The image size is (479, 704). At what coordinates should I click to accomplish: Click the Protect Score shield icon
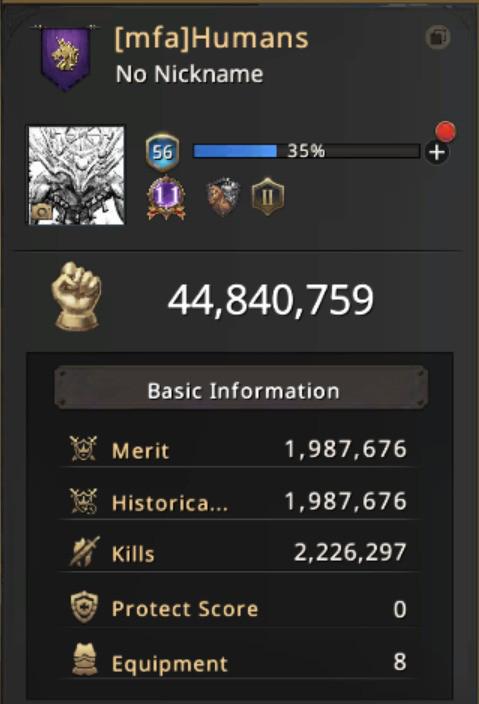coord(84,607)
